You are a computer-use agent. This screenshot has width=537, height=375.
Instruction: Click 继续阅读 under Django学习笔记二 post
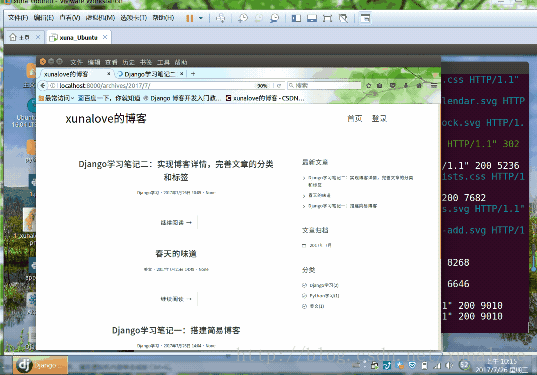[176, 223]
